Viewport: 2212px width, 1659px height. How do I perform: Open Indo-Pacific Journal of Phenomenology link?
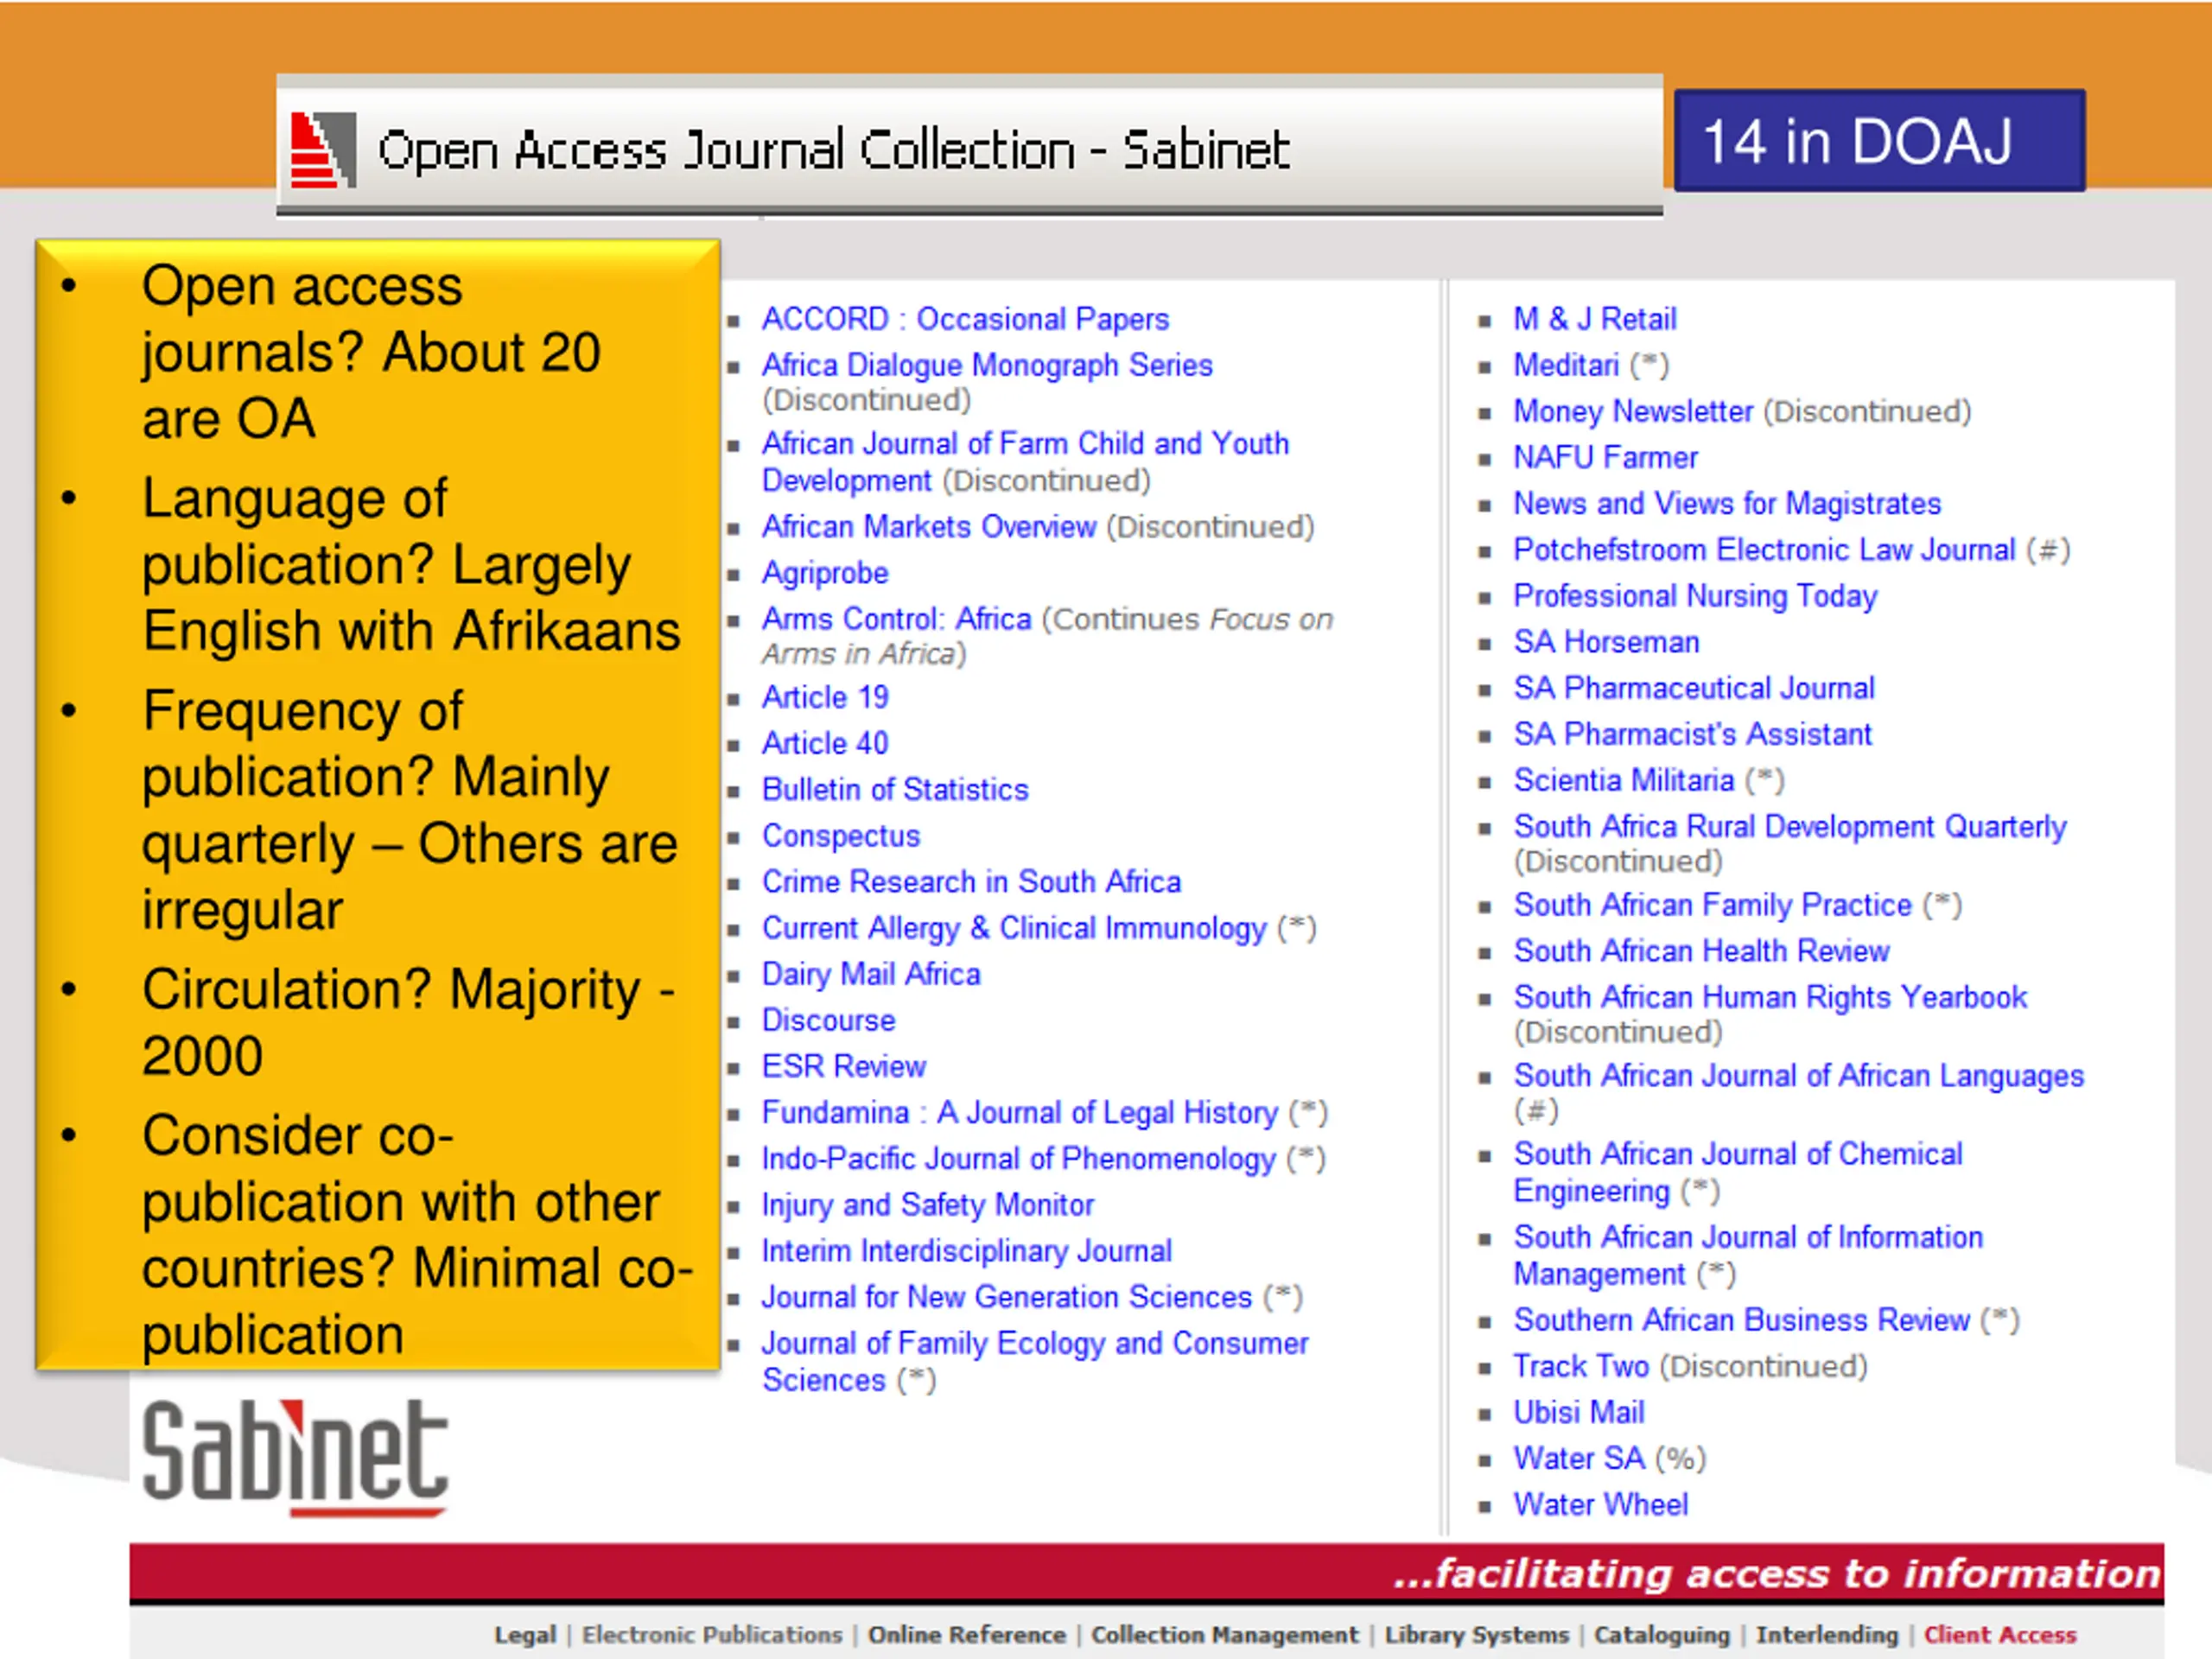coord(1019,1158)
